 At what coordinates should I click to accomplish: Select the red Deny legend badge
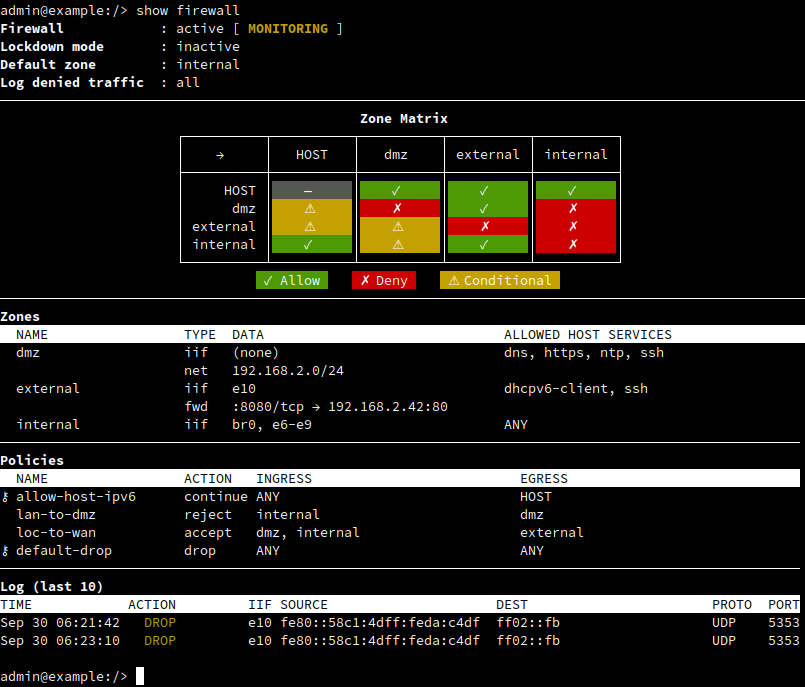(383, 281)
